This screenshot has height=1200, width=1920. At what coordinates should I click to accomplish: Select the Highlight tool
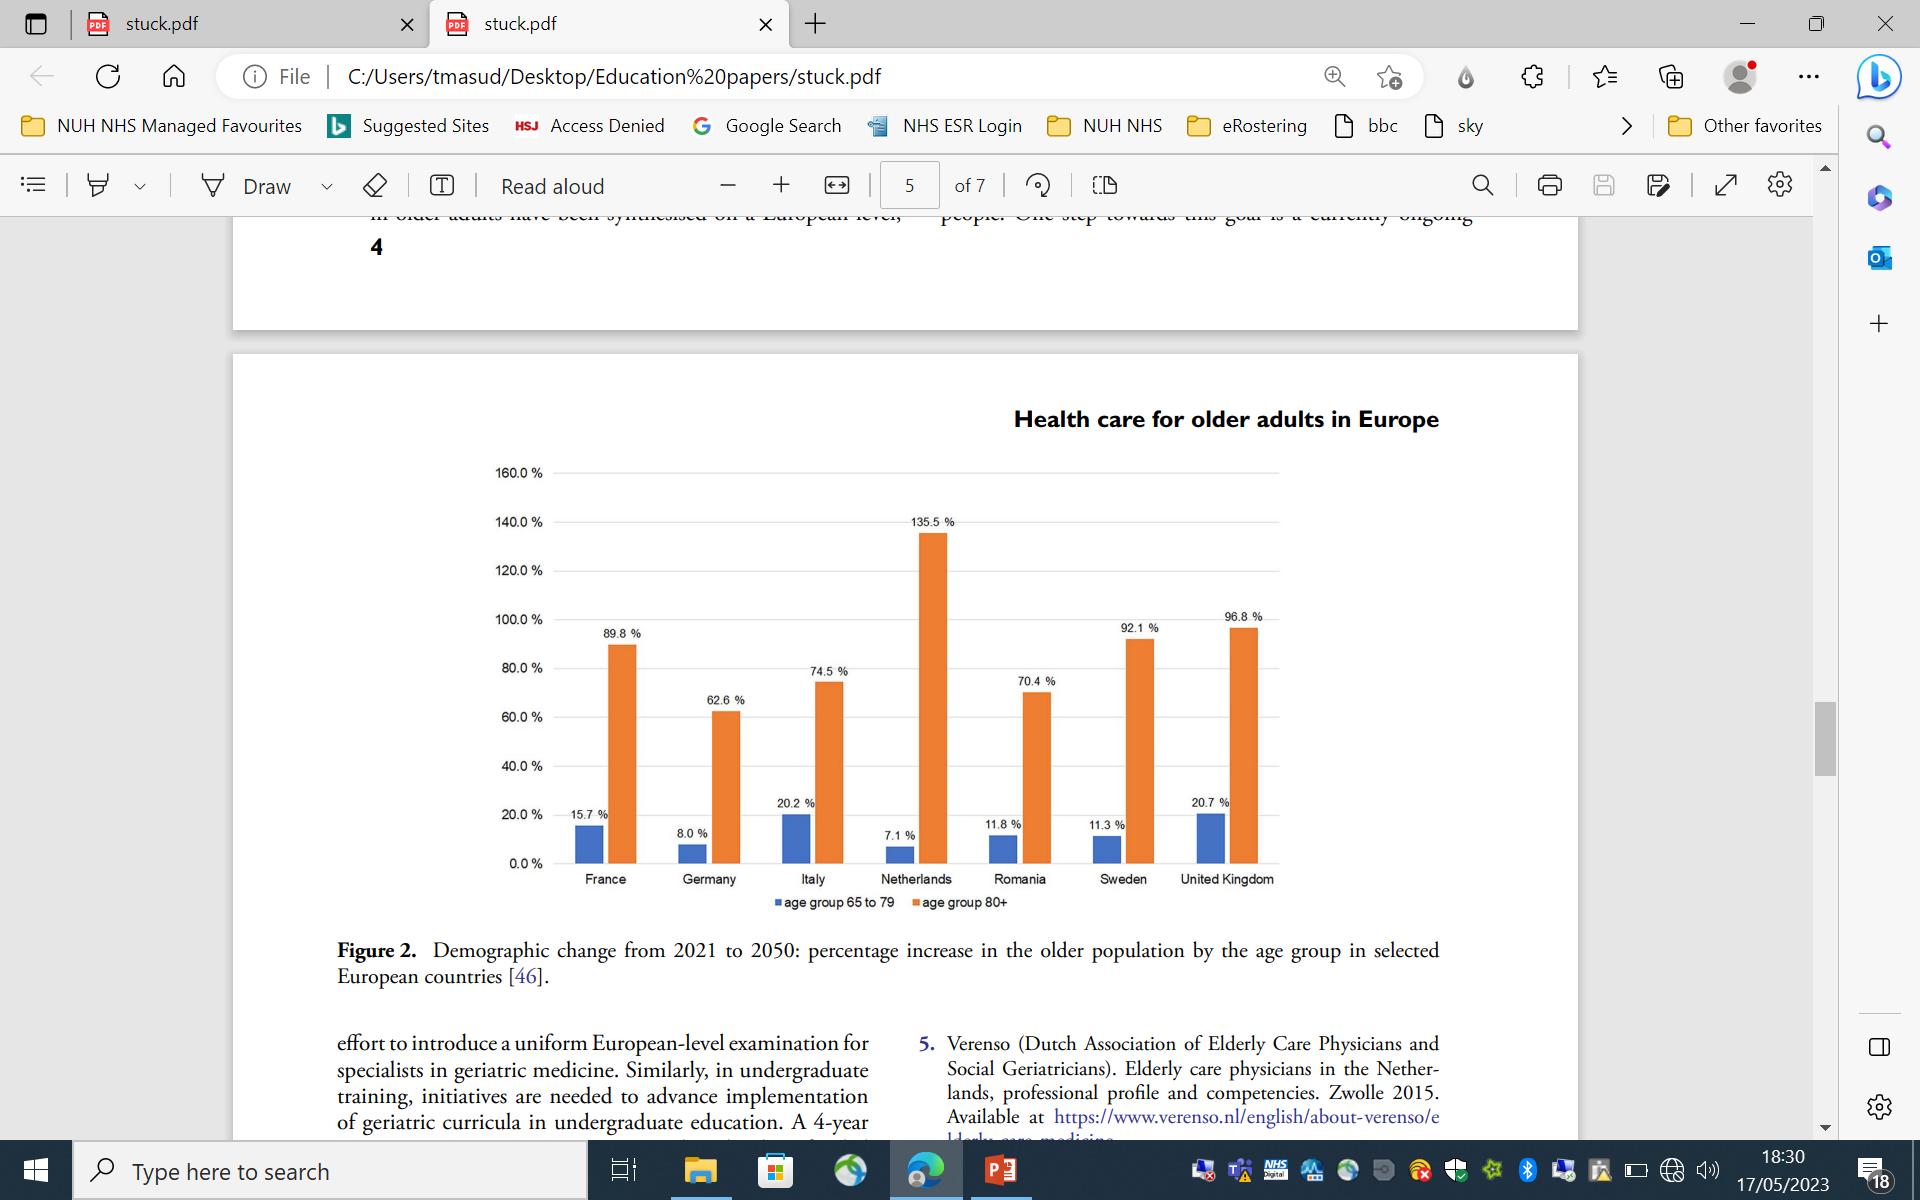[98, 185]
